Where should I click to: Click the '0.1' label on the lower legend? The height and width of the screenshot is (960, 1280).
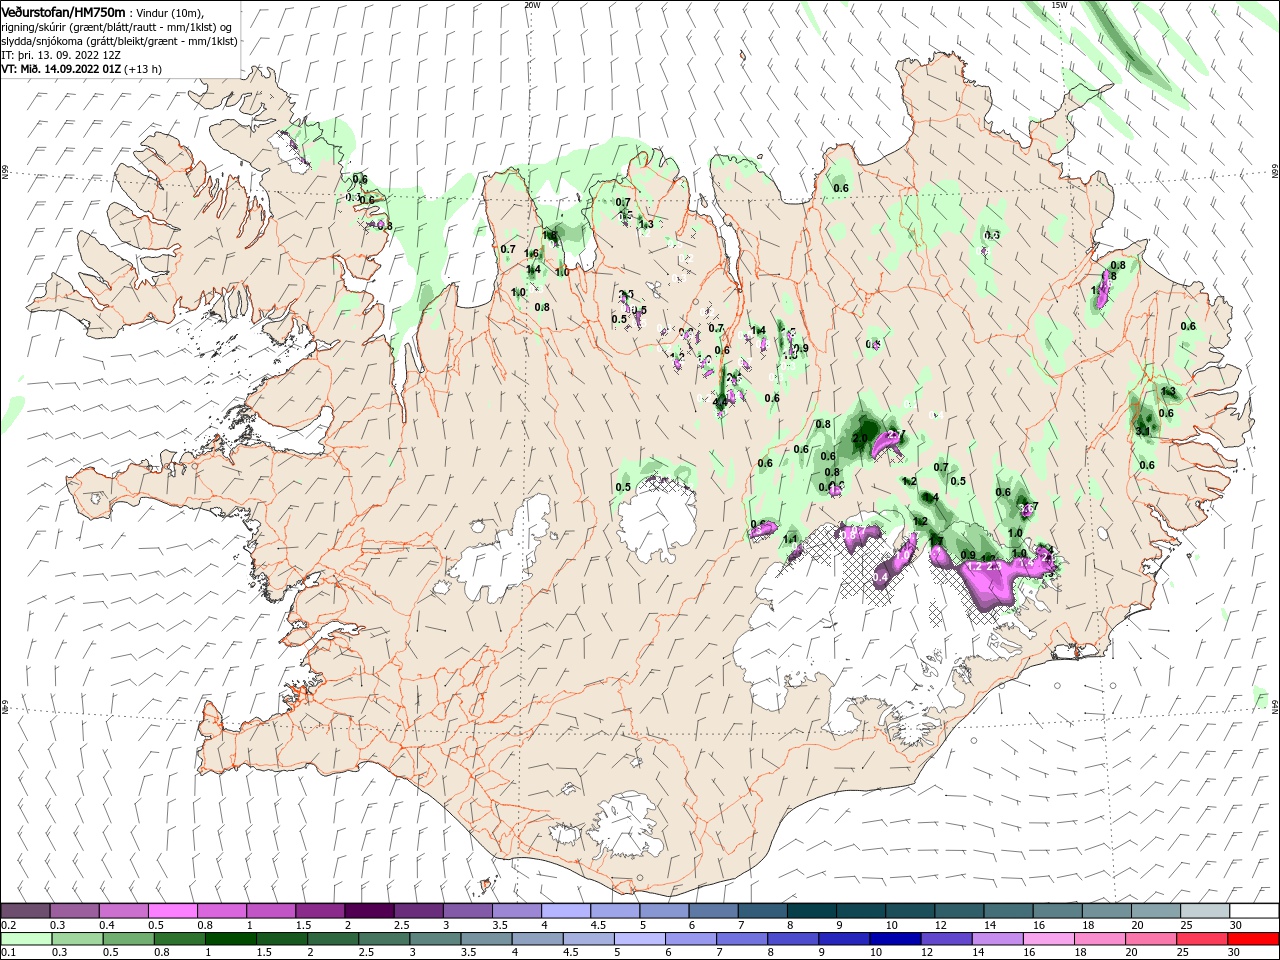click(x=8, y=953)
